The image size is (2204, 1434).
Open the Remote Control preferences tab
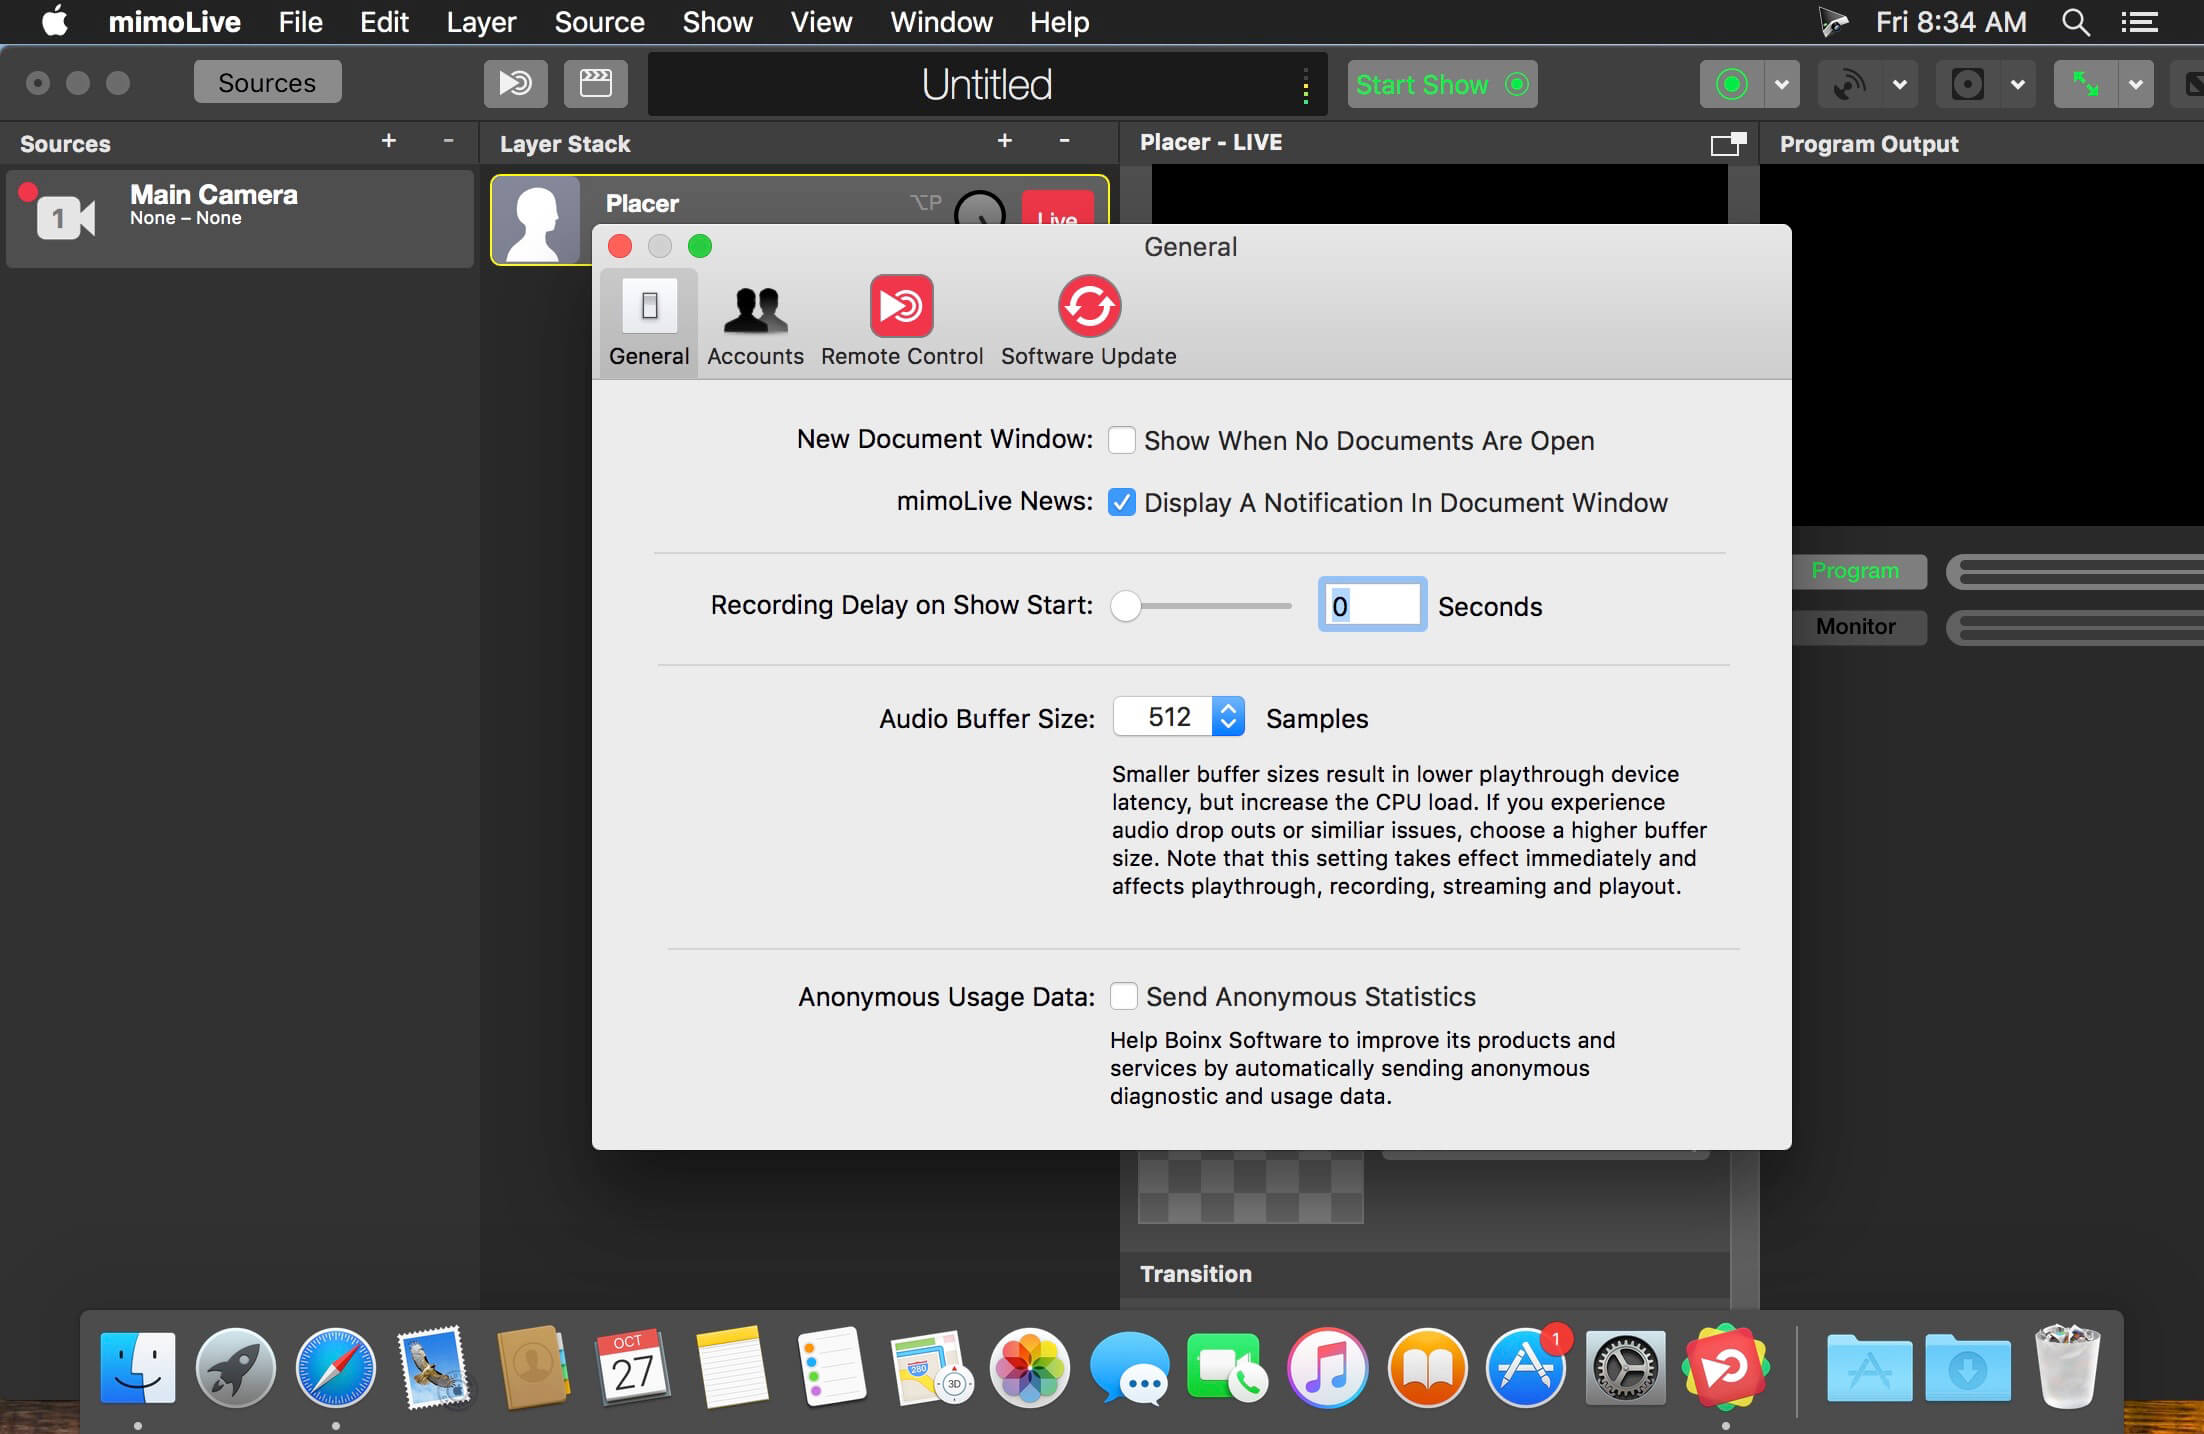902,322
